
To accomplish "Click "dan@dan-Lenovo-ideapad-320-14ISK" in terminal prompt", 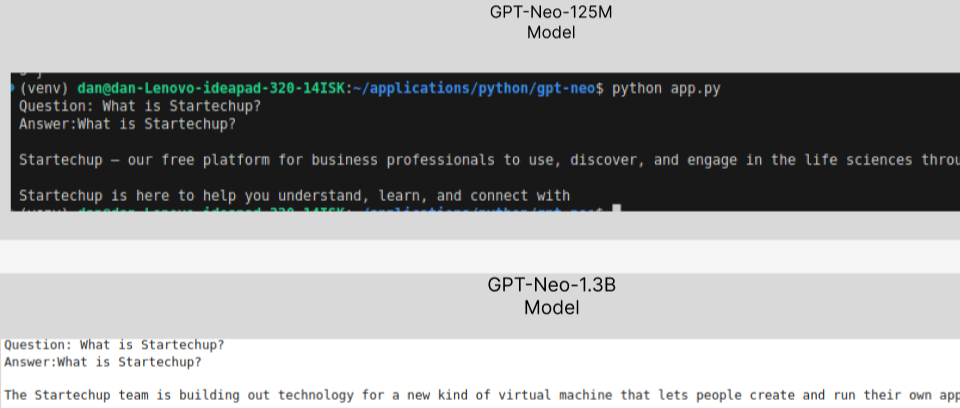I will point(211,89).
